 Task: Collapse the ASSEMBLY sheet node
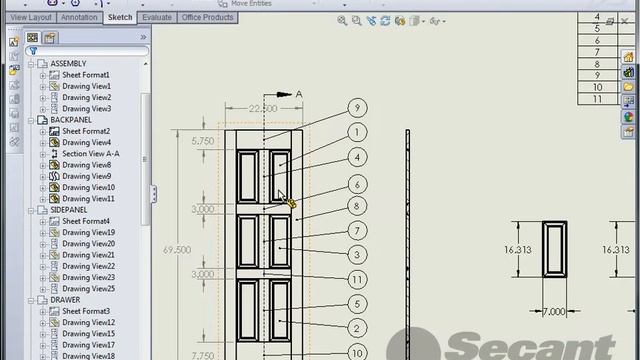click(x=31, y=64)
